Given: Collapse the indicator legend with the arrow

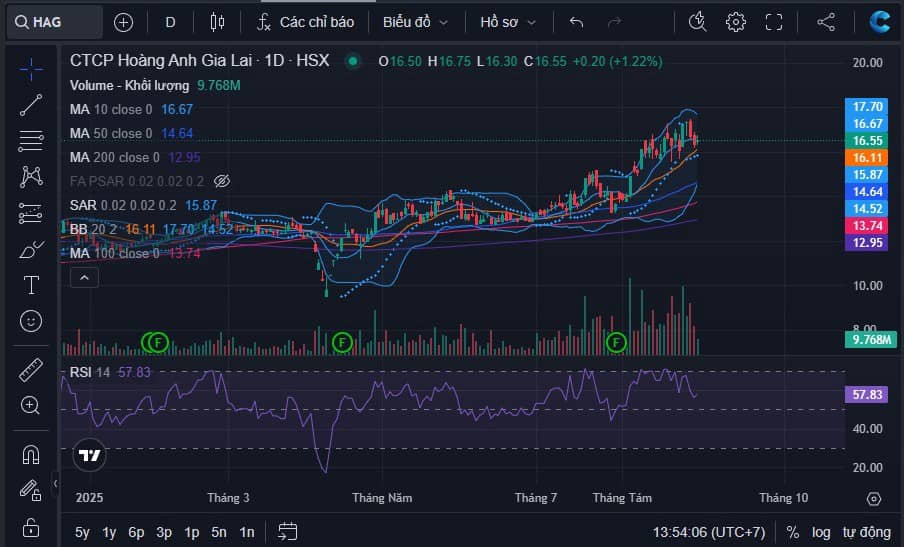Looking at the screenshot, I should [84, 278].
